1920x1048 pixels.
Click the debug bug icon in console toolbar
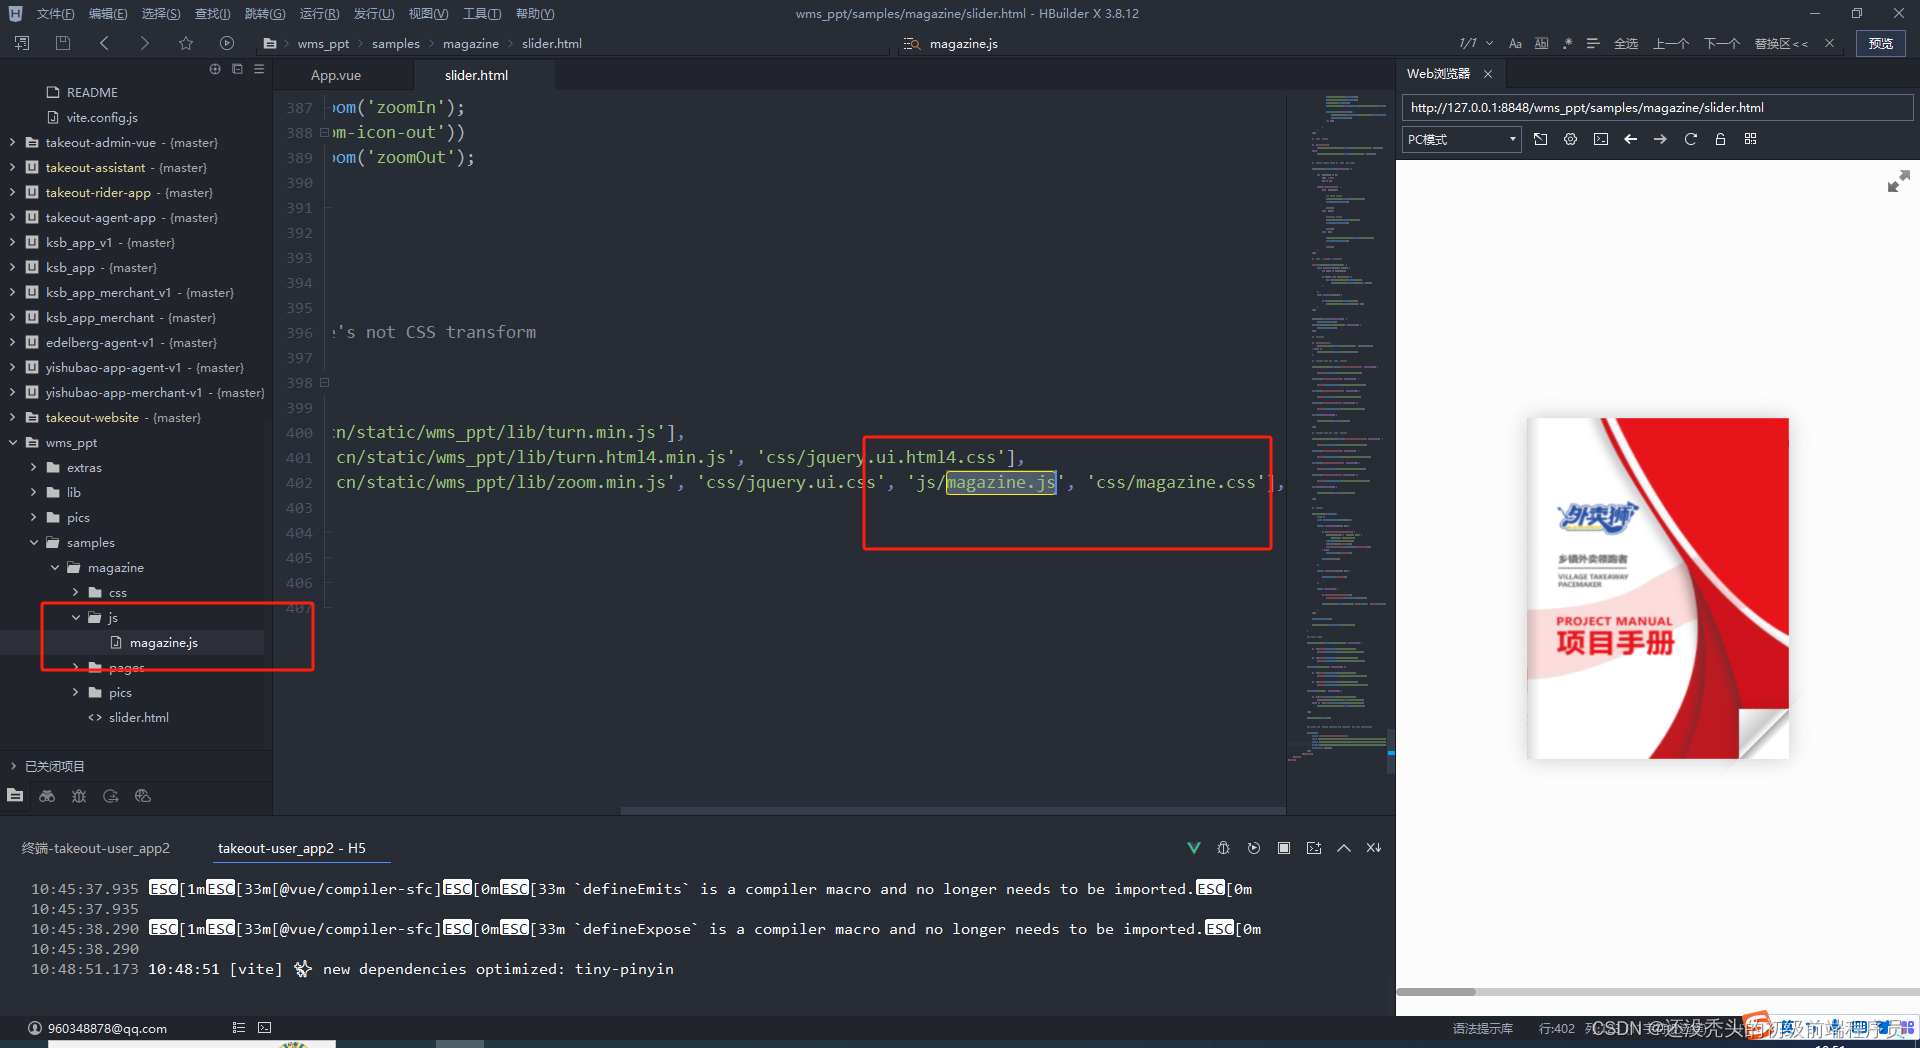coord(1223,848)
